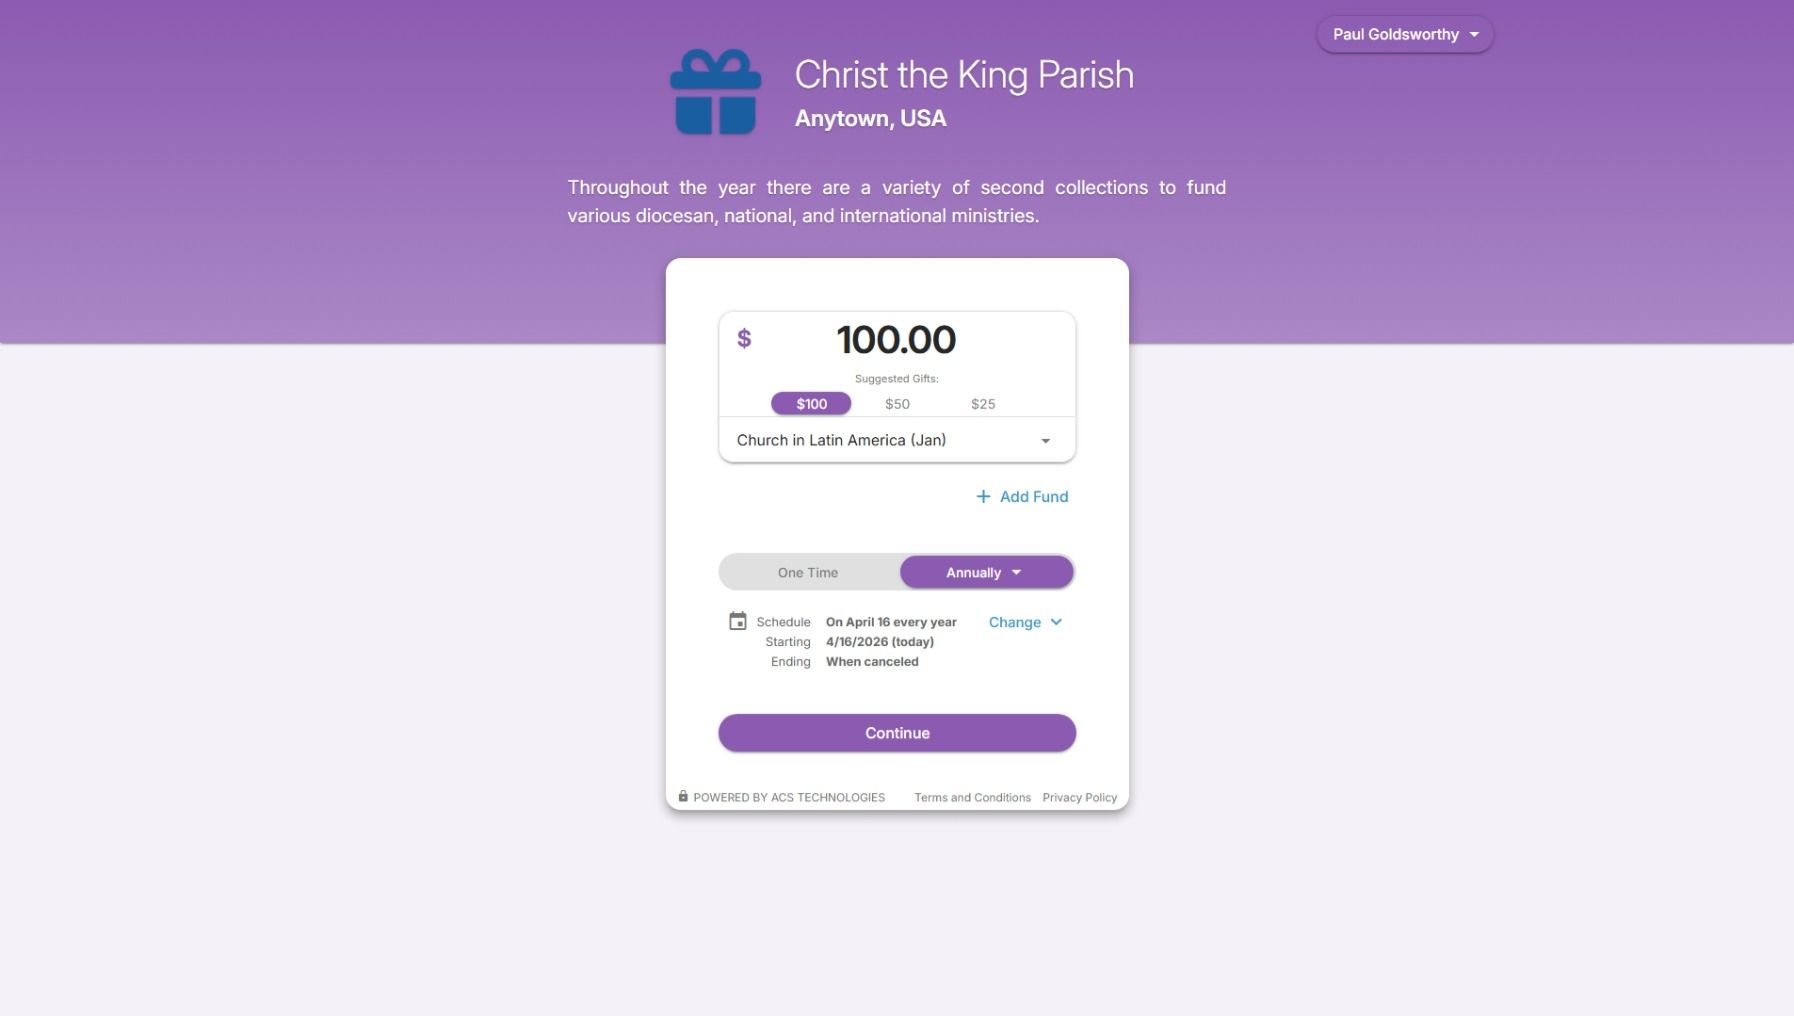The width and height of the screenshot is (1794, 1016).
Task: Open the Church in Latin America fund dropdown
Action: (x=896, y=440)
